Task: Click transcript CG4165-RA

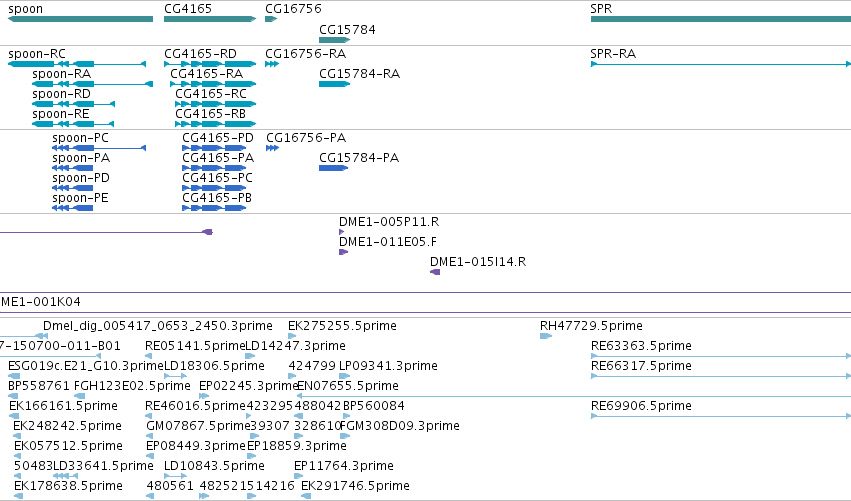Action: (x=213, y=84)
